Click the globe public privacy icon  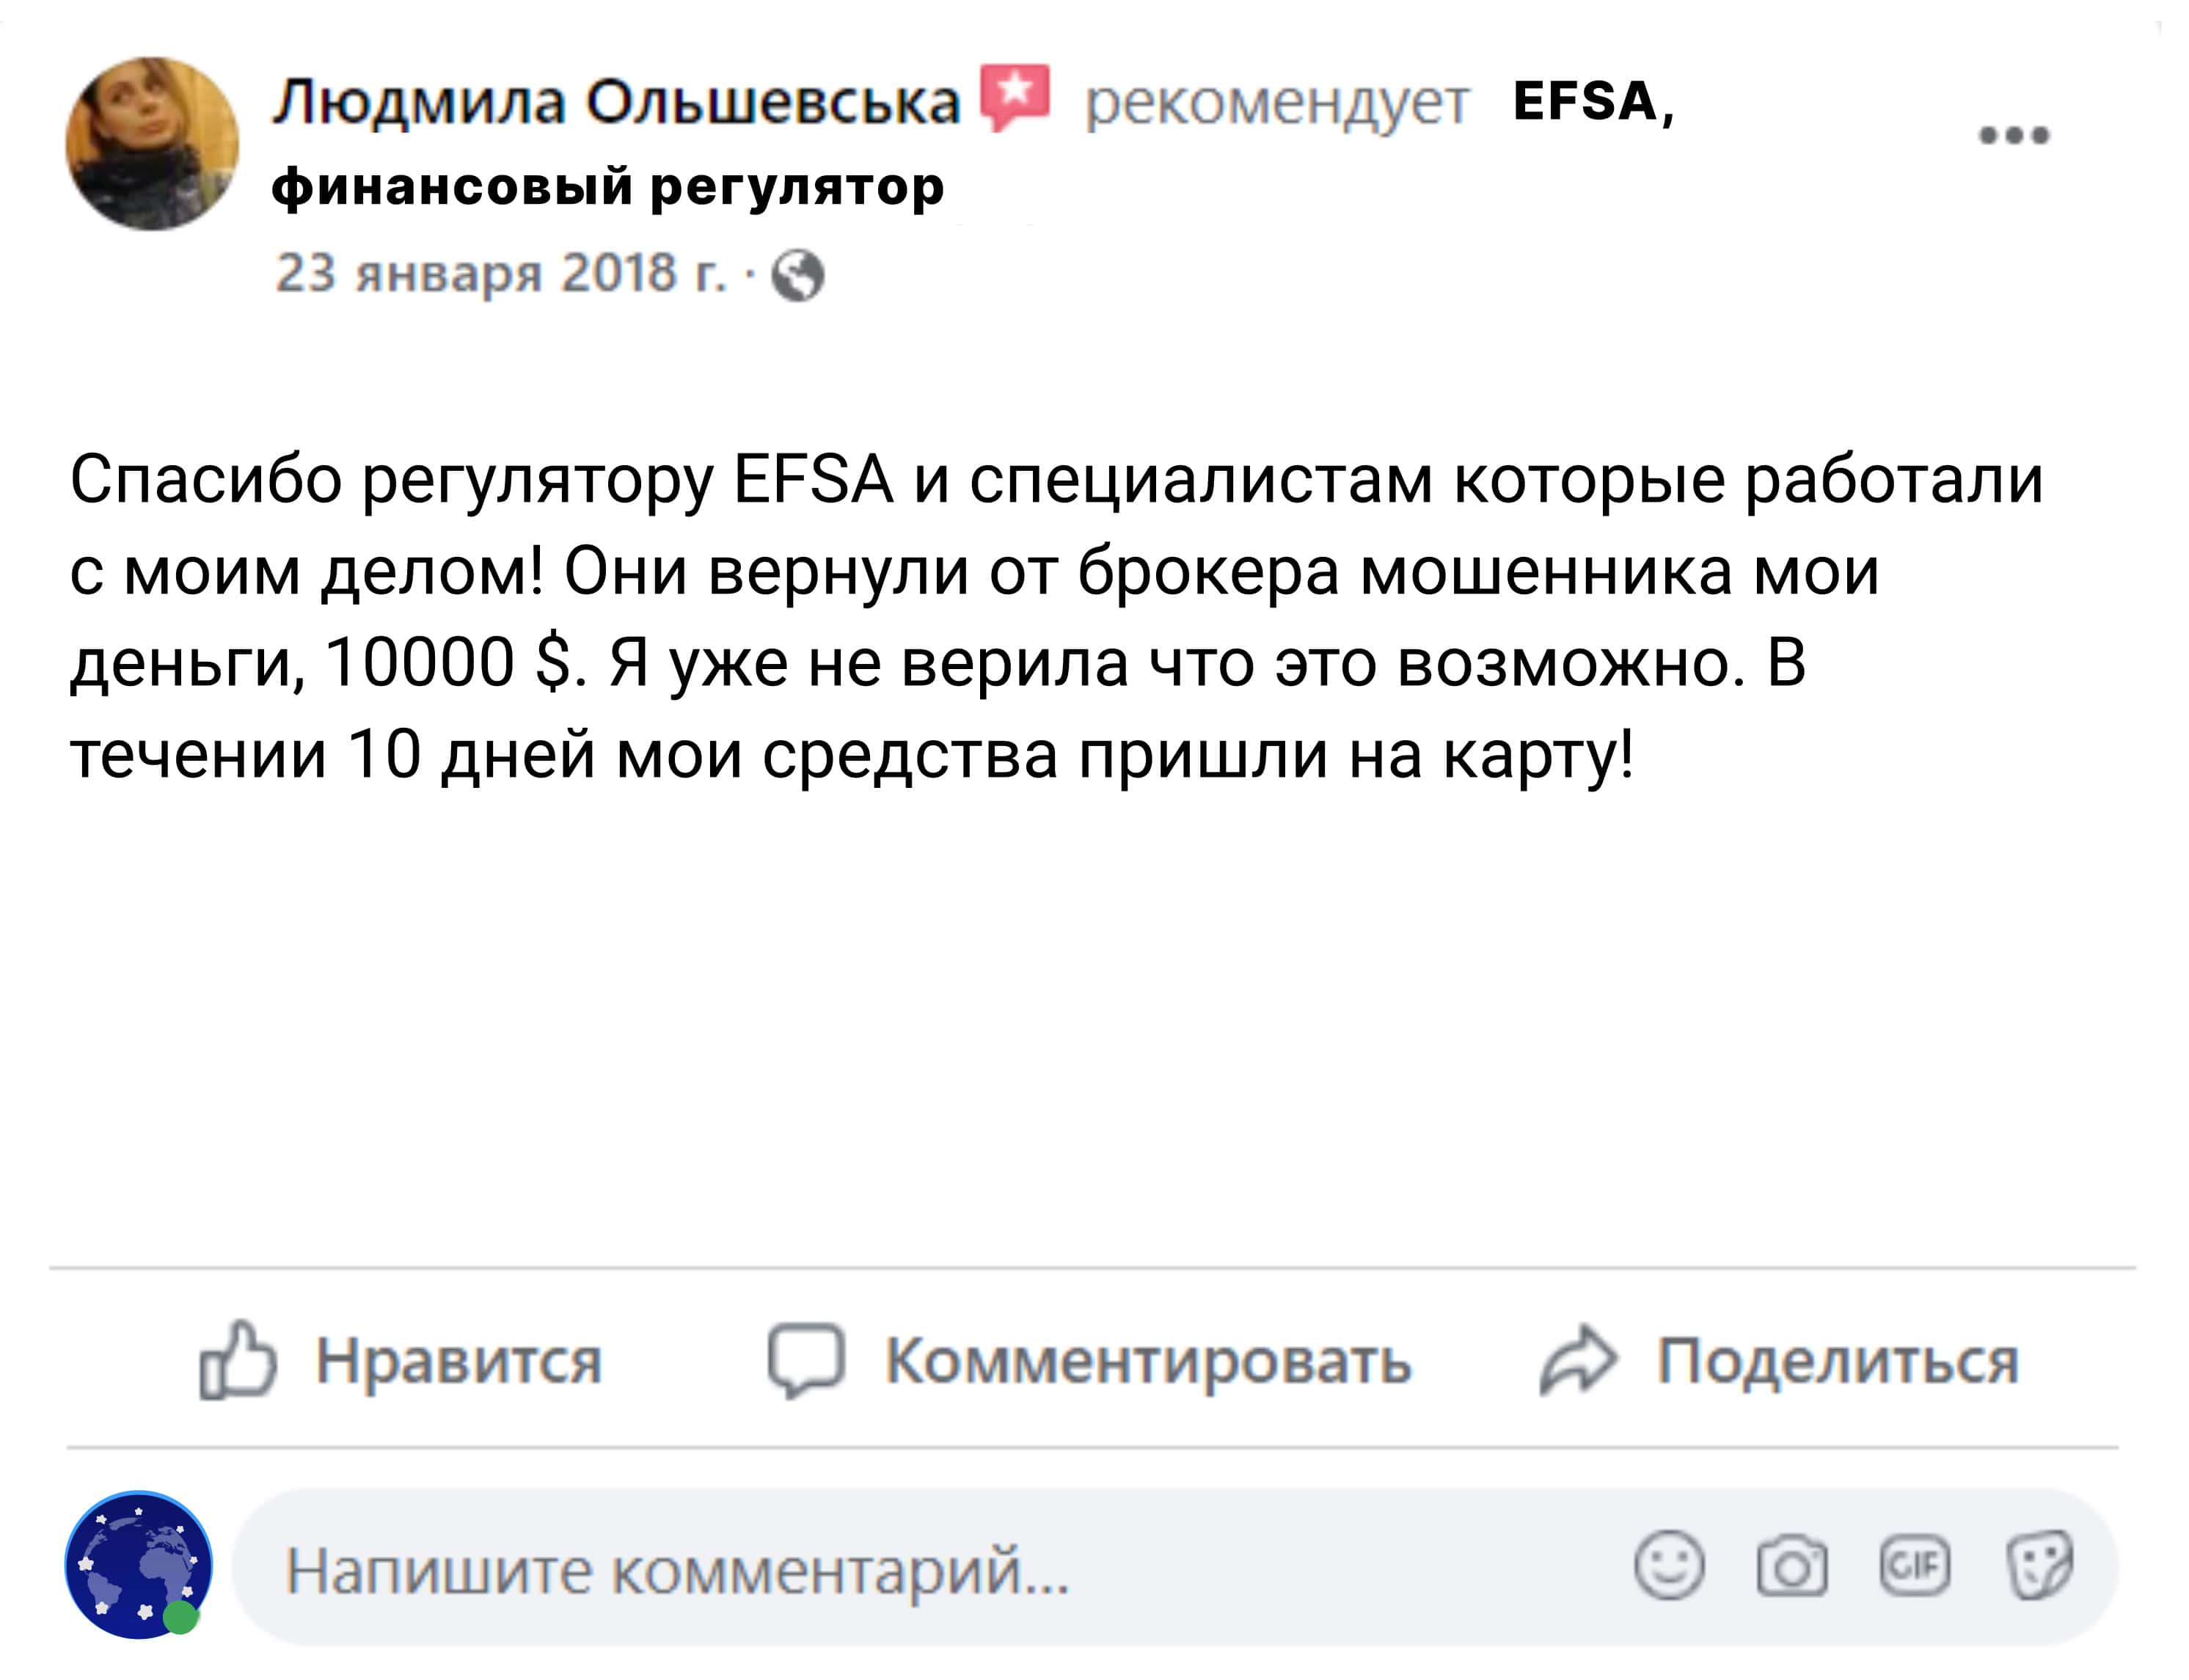(798, 275)
